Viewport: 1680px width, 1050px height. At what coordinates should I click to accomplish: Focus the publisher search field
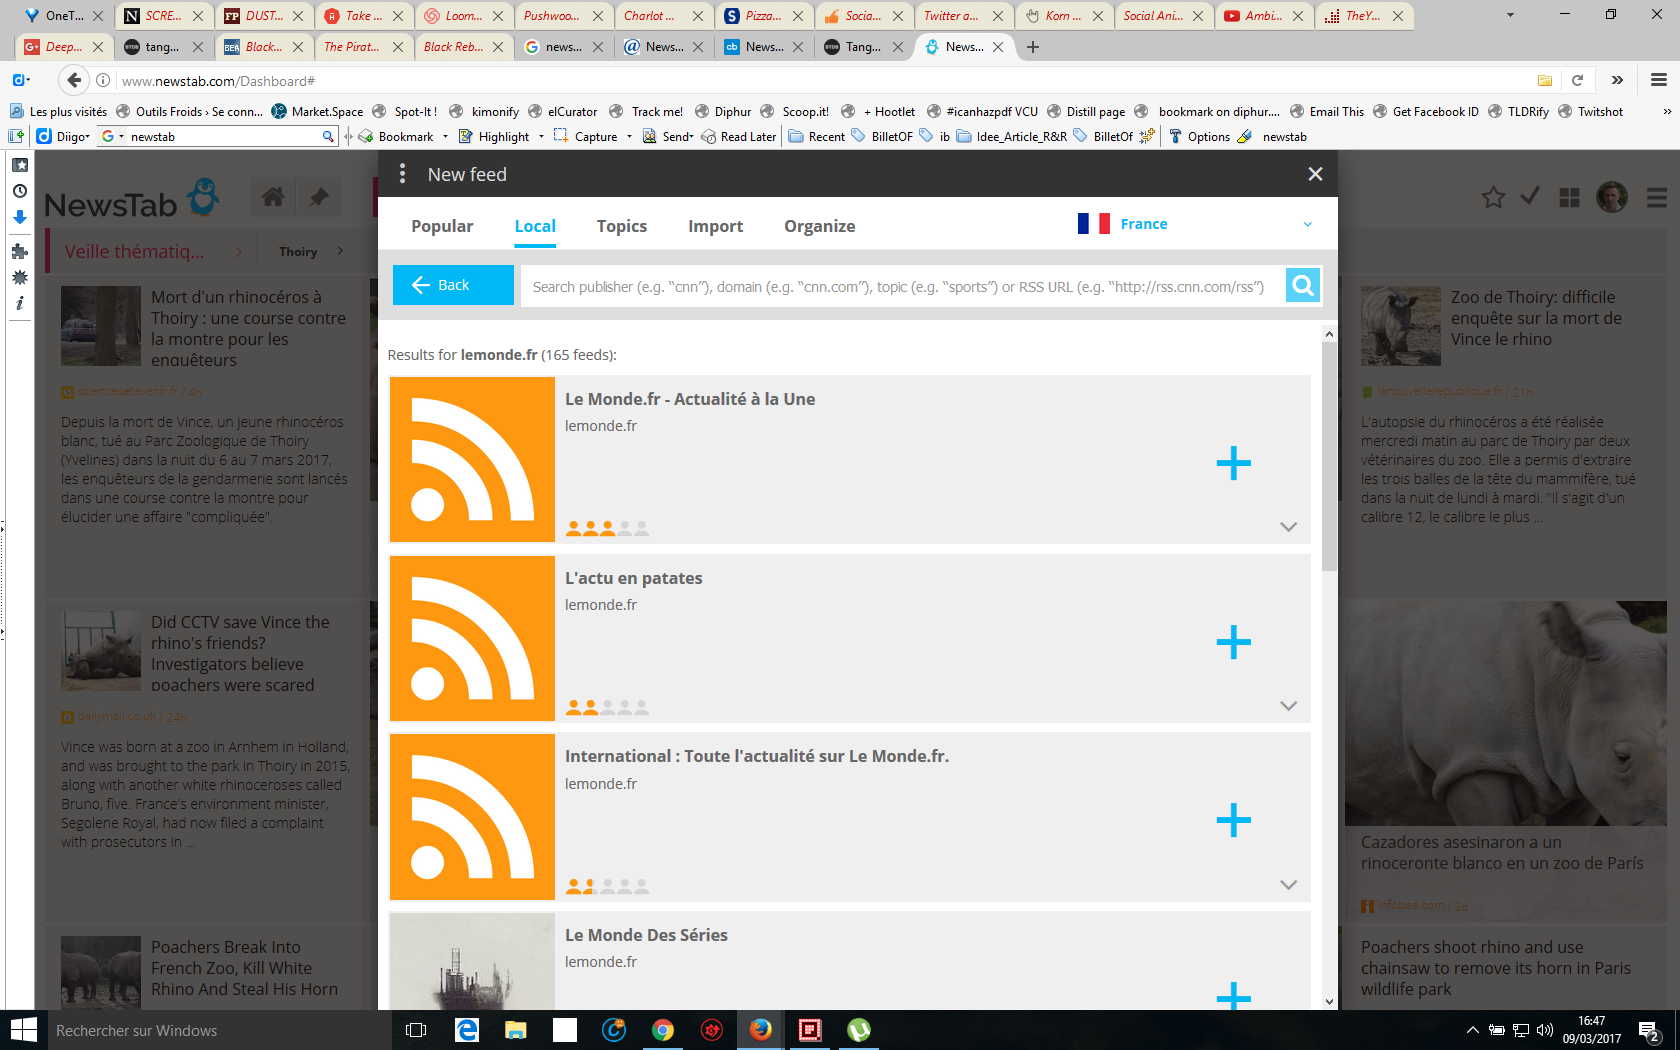(x=902, y=286)
